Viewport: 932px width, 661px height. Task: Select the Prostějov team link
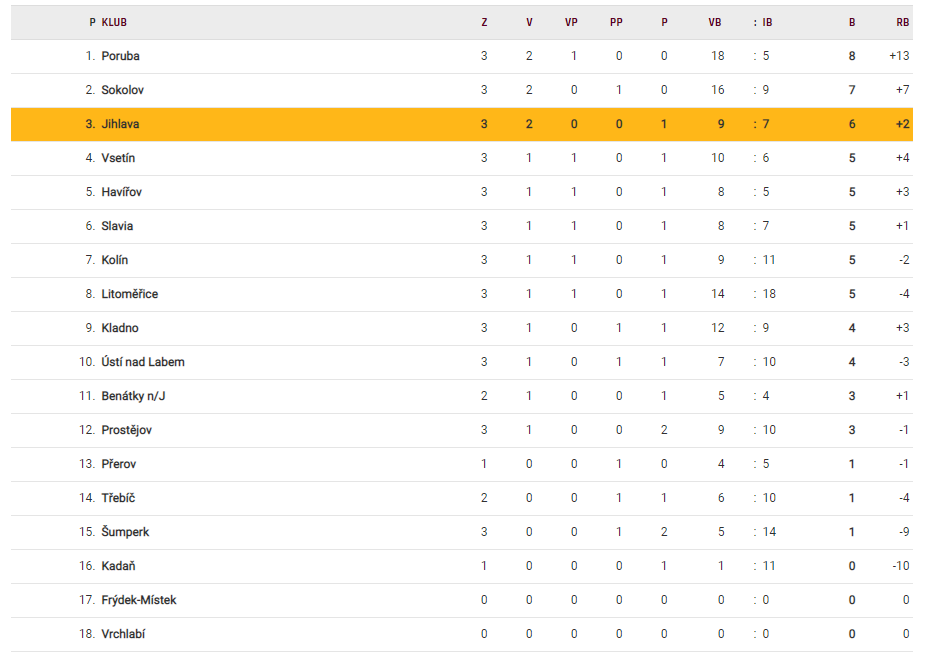pyautogui.click(x=126, y=430)
